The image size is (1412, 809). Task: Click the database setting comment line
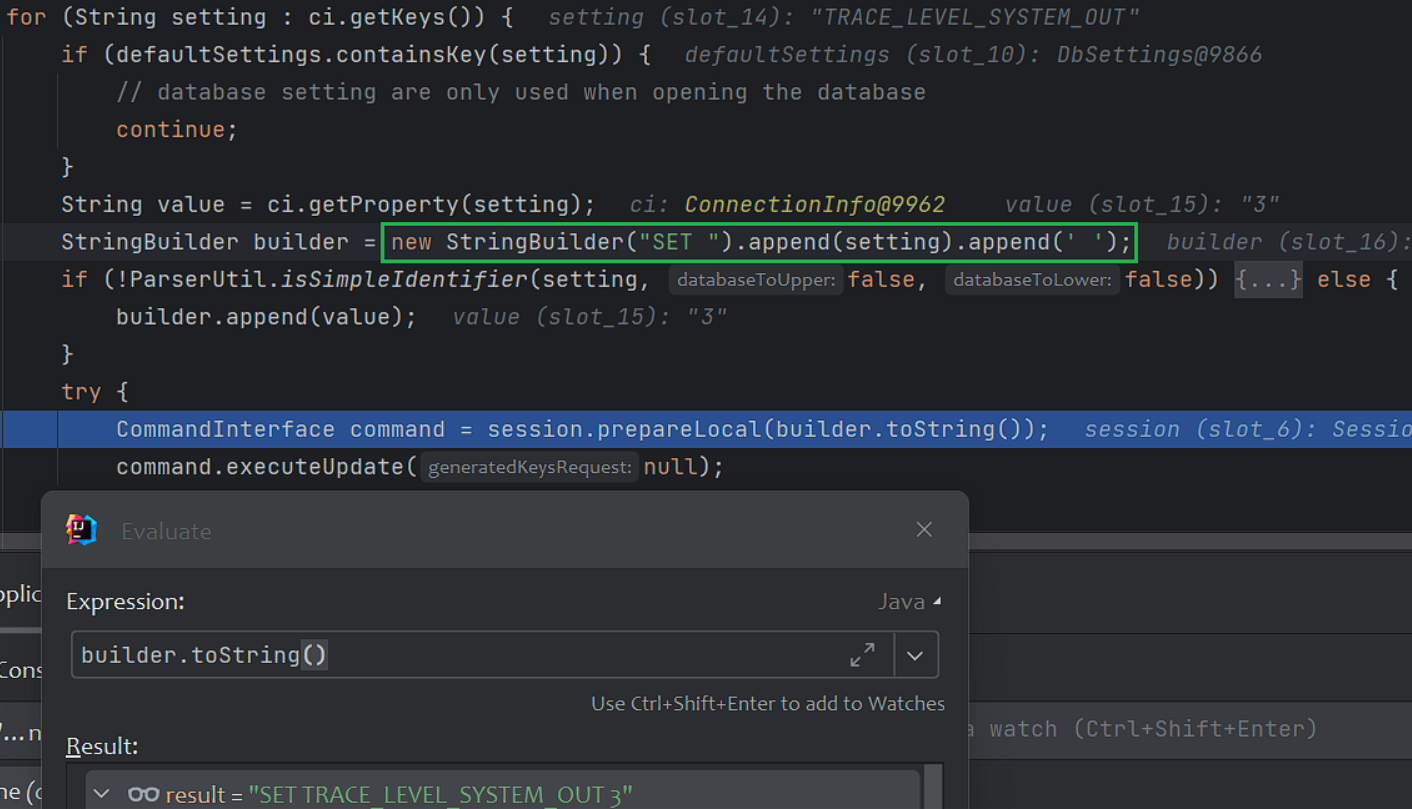(x=521, y=92)
